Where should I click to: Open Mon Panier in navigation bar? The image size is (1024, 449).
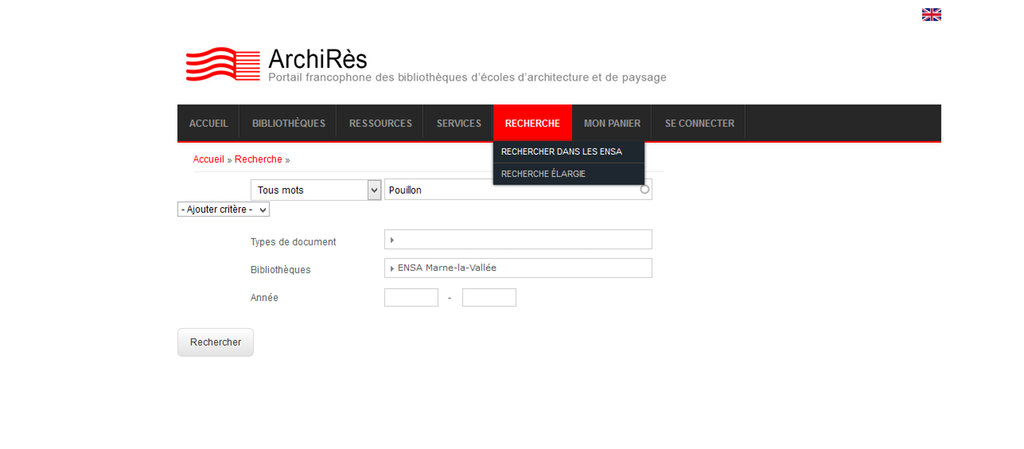612,123
